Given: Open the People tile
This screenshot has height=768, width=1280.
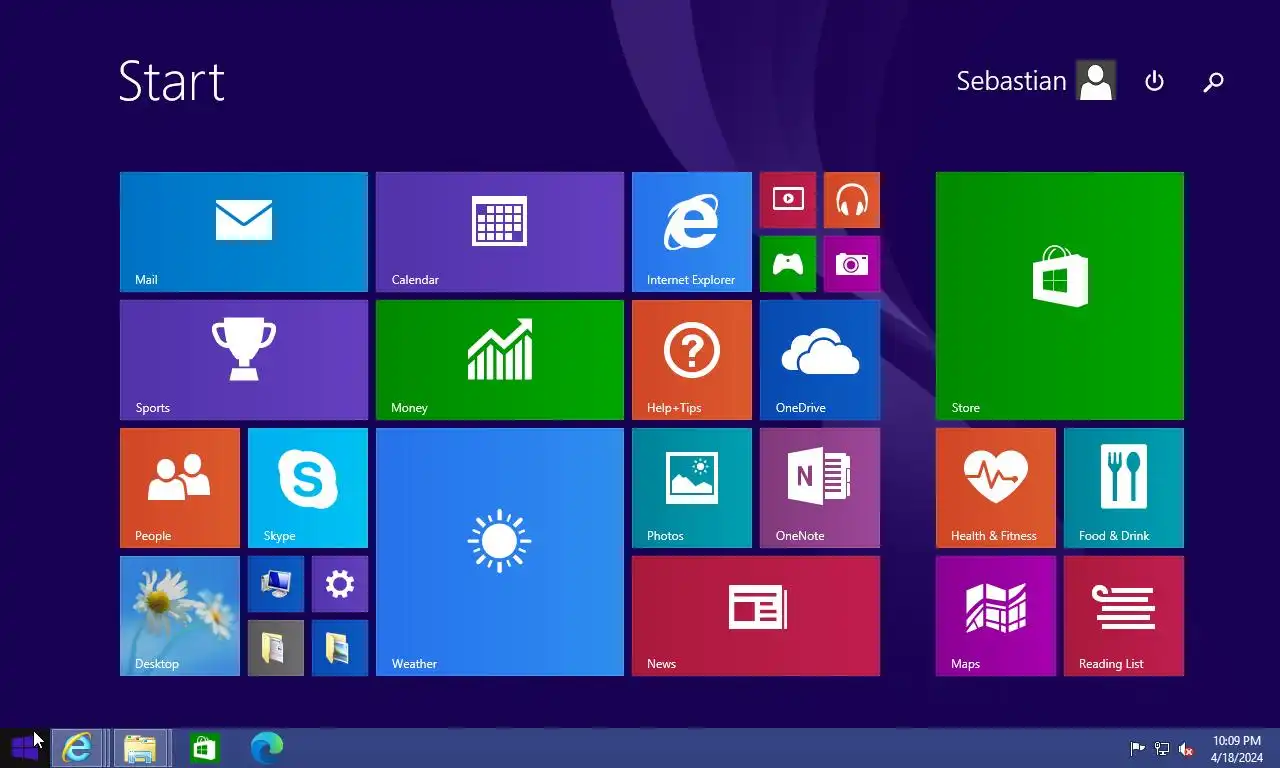Looking at the screenshot, I should [x=180, y=488].
